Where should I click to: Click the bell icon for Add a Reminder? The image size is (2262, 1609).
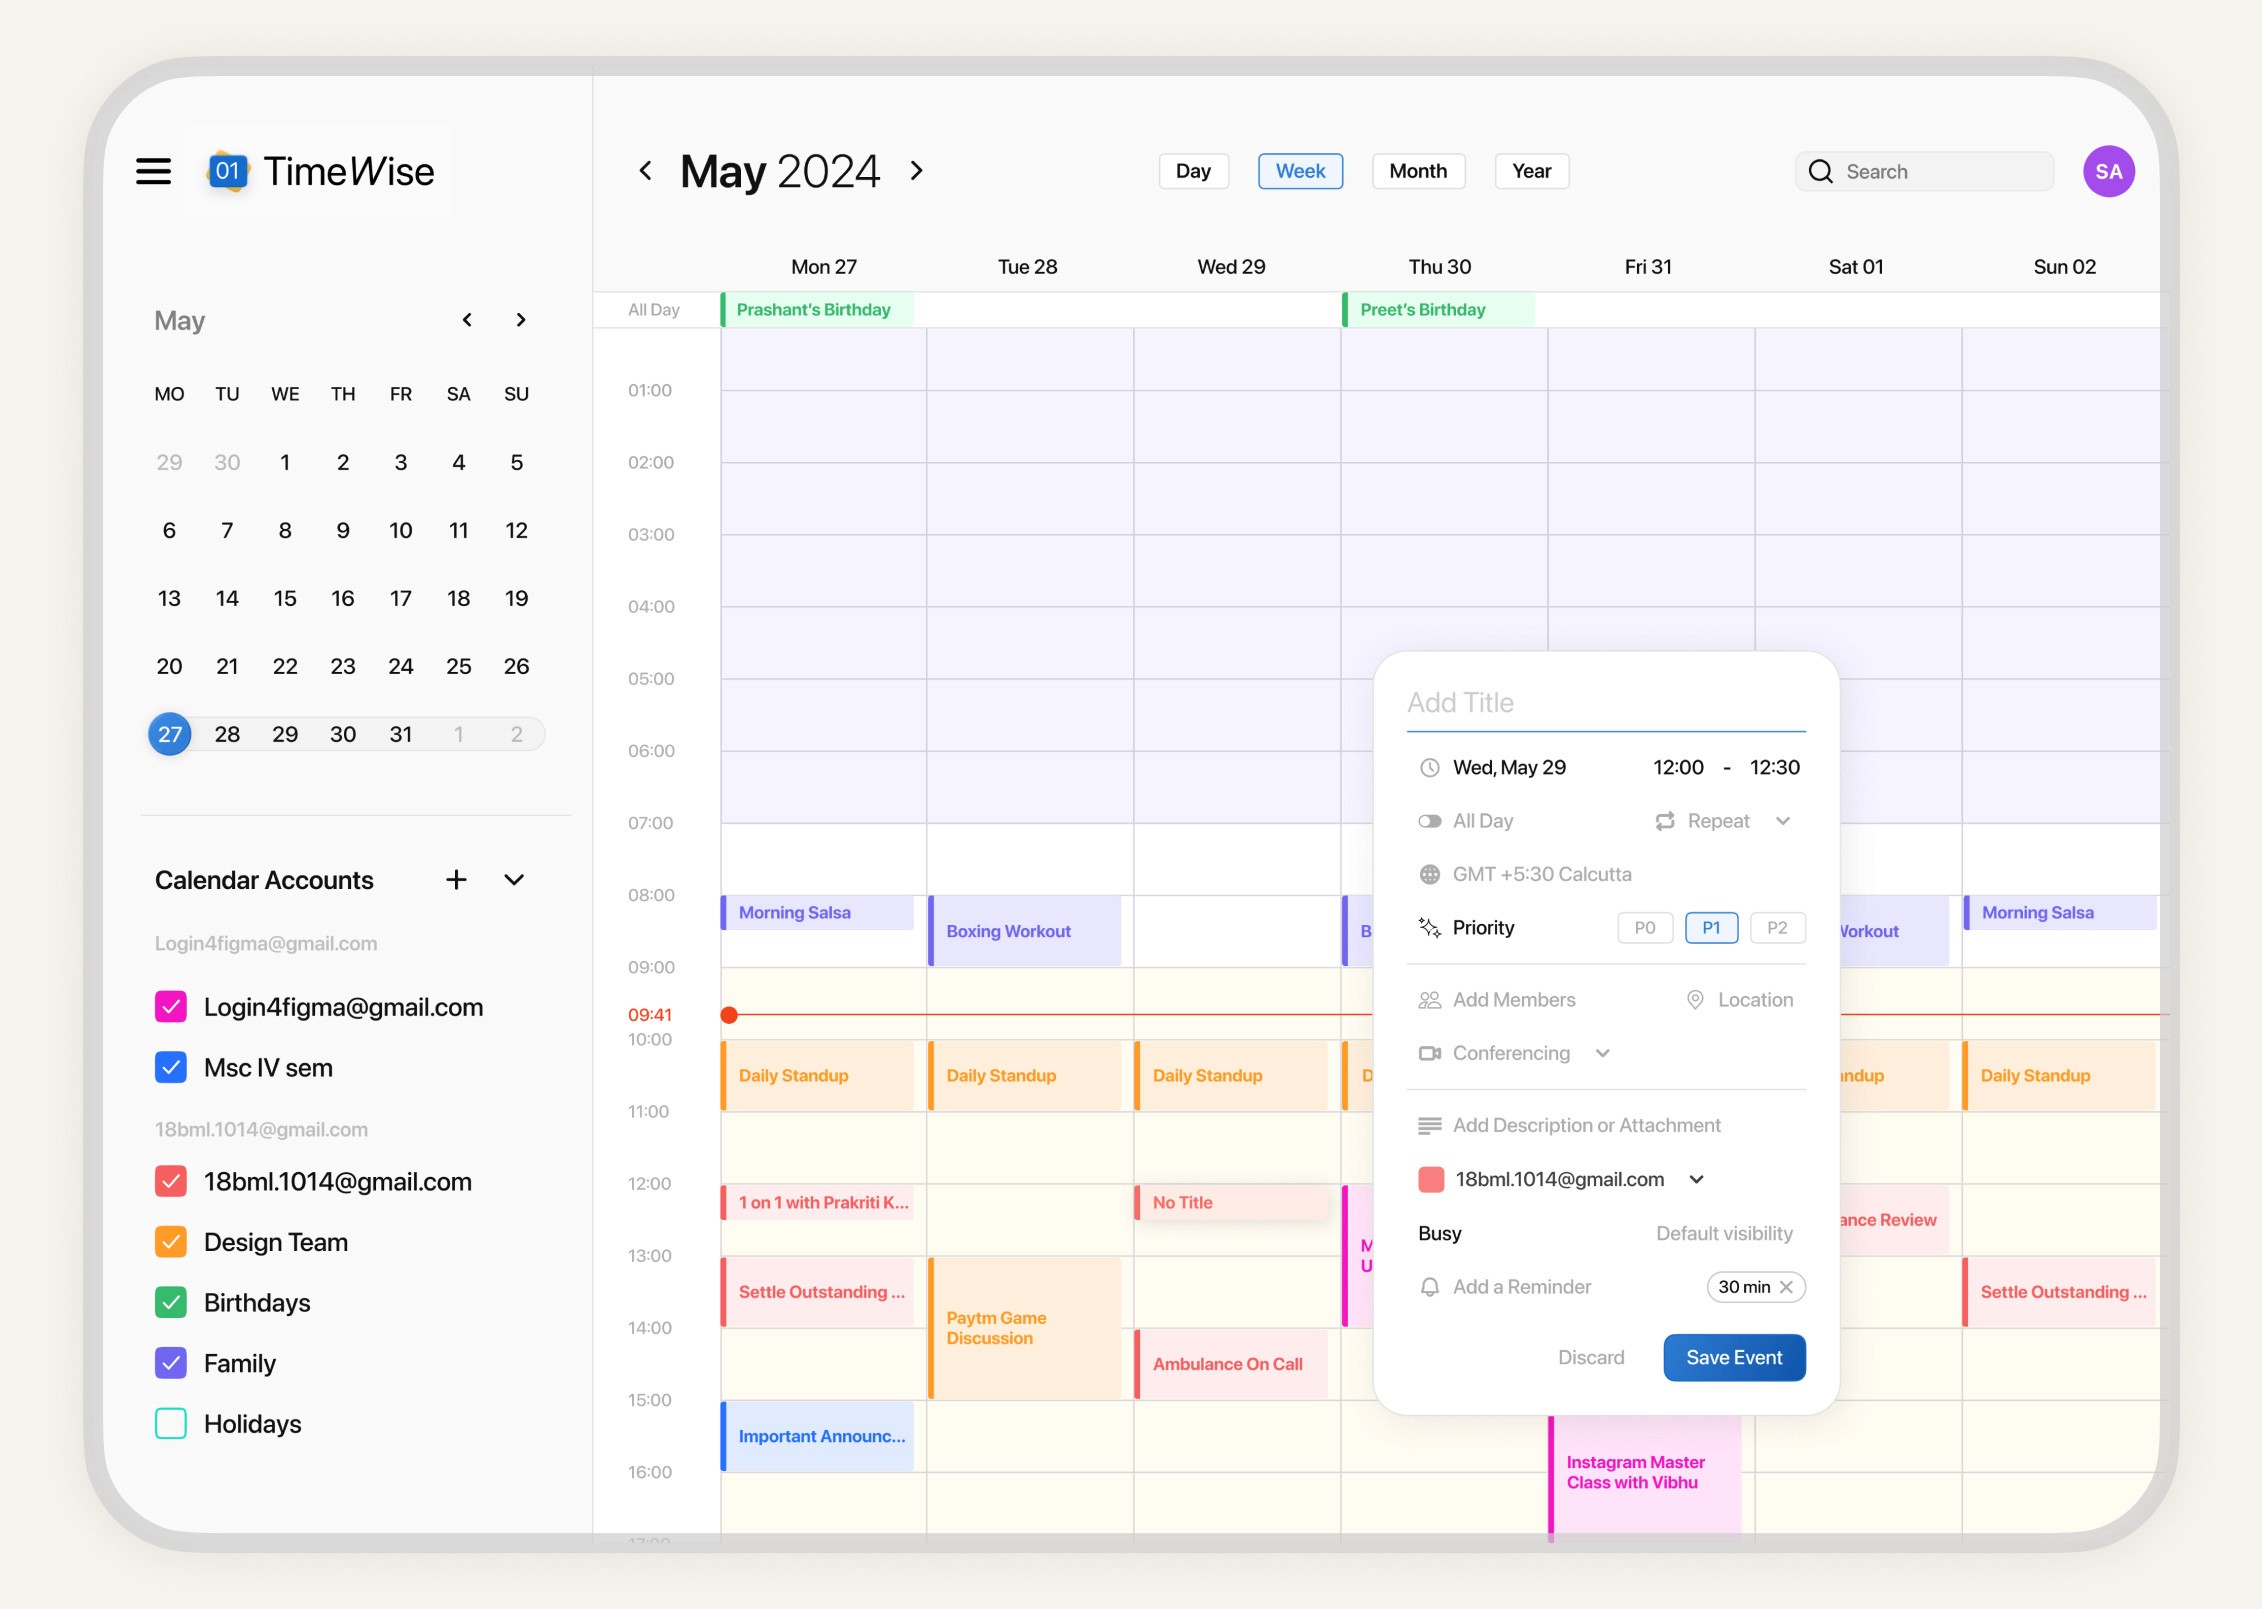(1430, 1287)
